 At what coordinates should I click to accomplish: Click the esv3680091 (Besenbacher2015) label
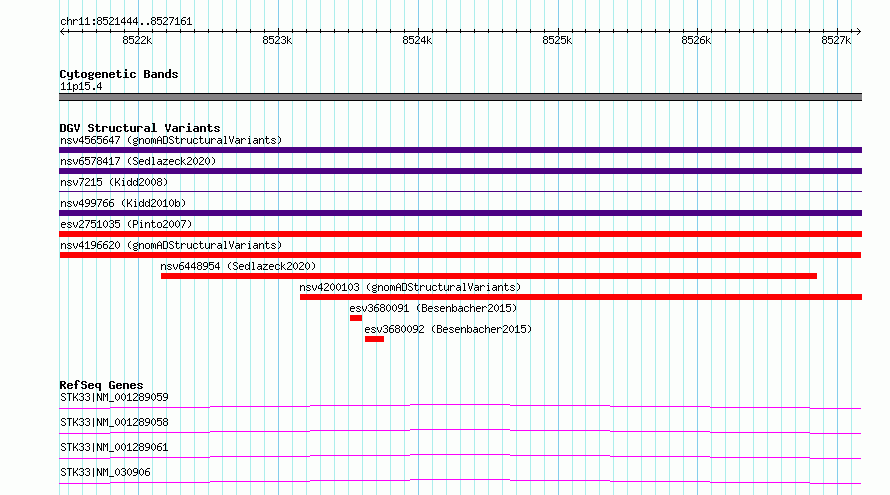pos(433,308)
